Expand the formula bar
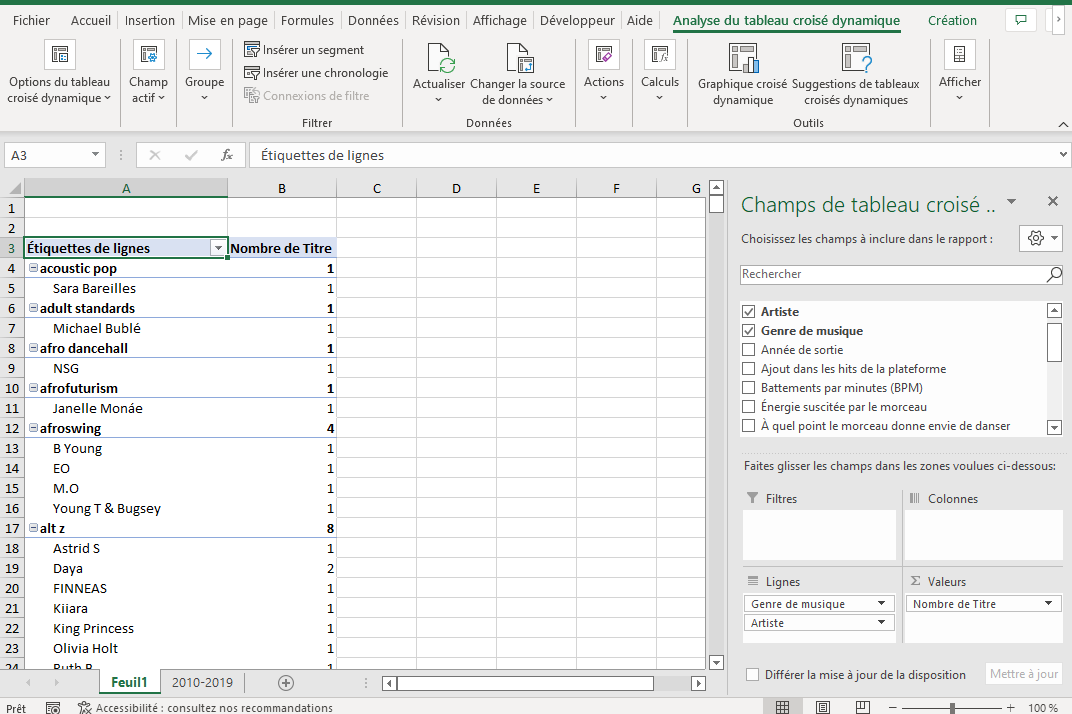 coord(1063,155)
